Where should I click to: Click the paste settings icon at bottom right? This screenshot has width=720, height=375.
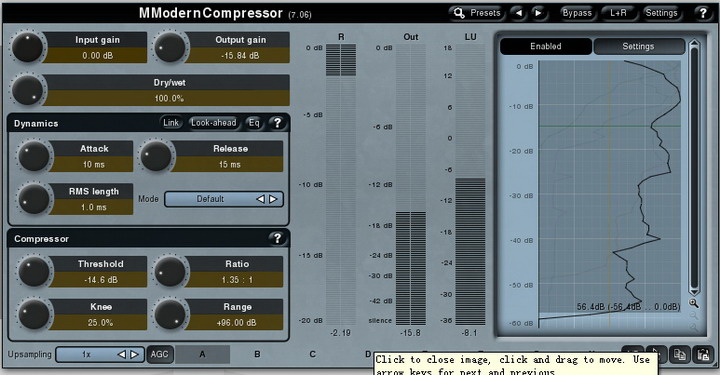703,354
